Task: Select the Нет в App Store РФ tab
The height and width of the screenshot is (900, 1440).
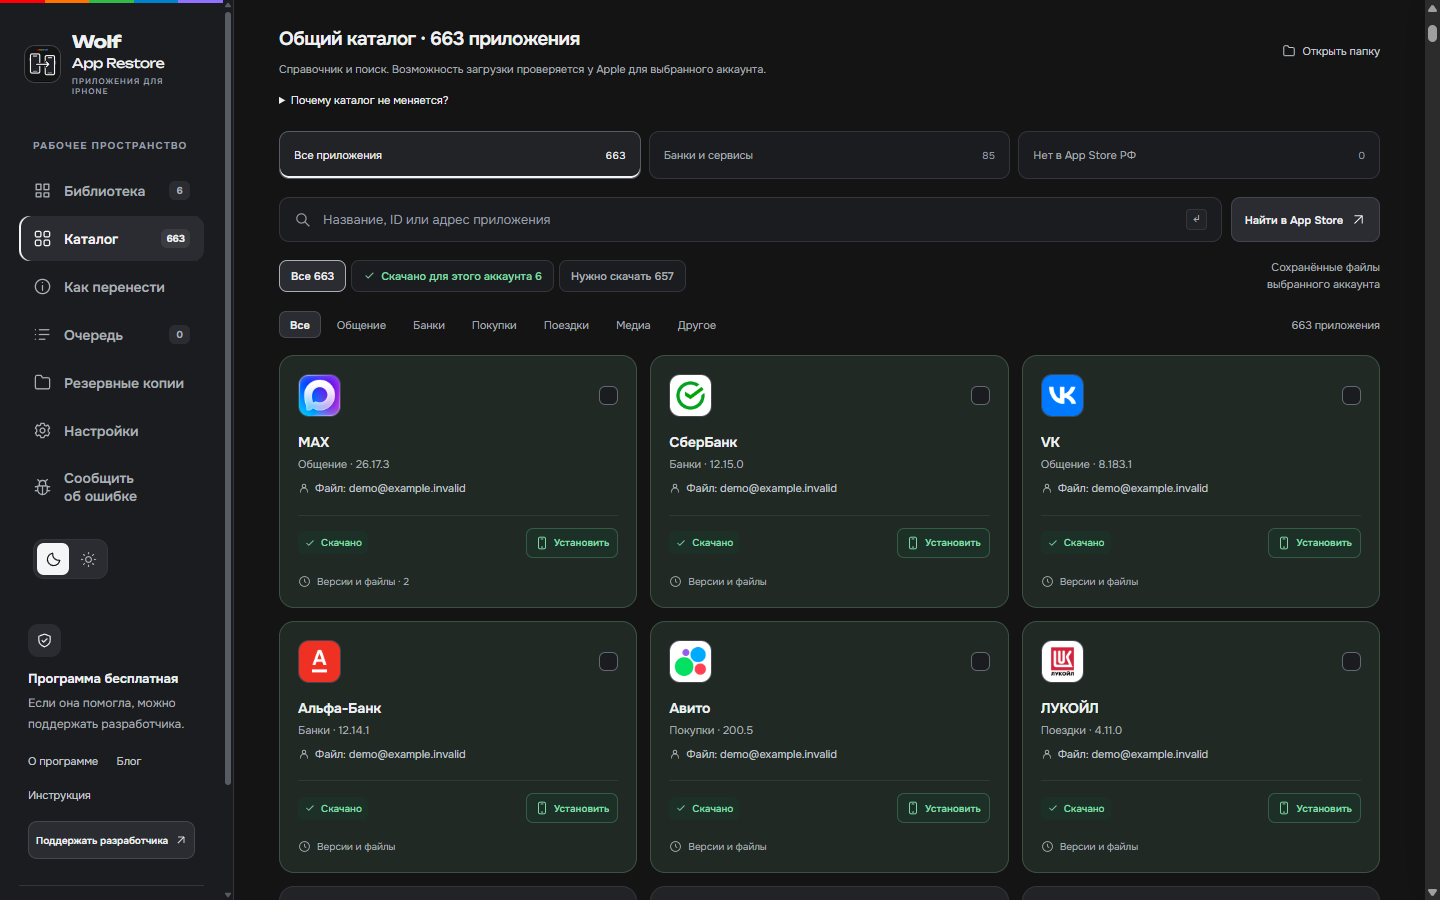Action: coord(1199,155)
